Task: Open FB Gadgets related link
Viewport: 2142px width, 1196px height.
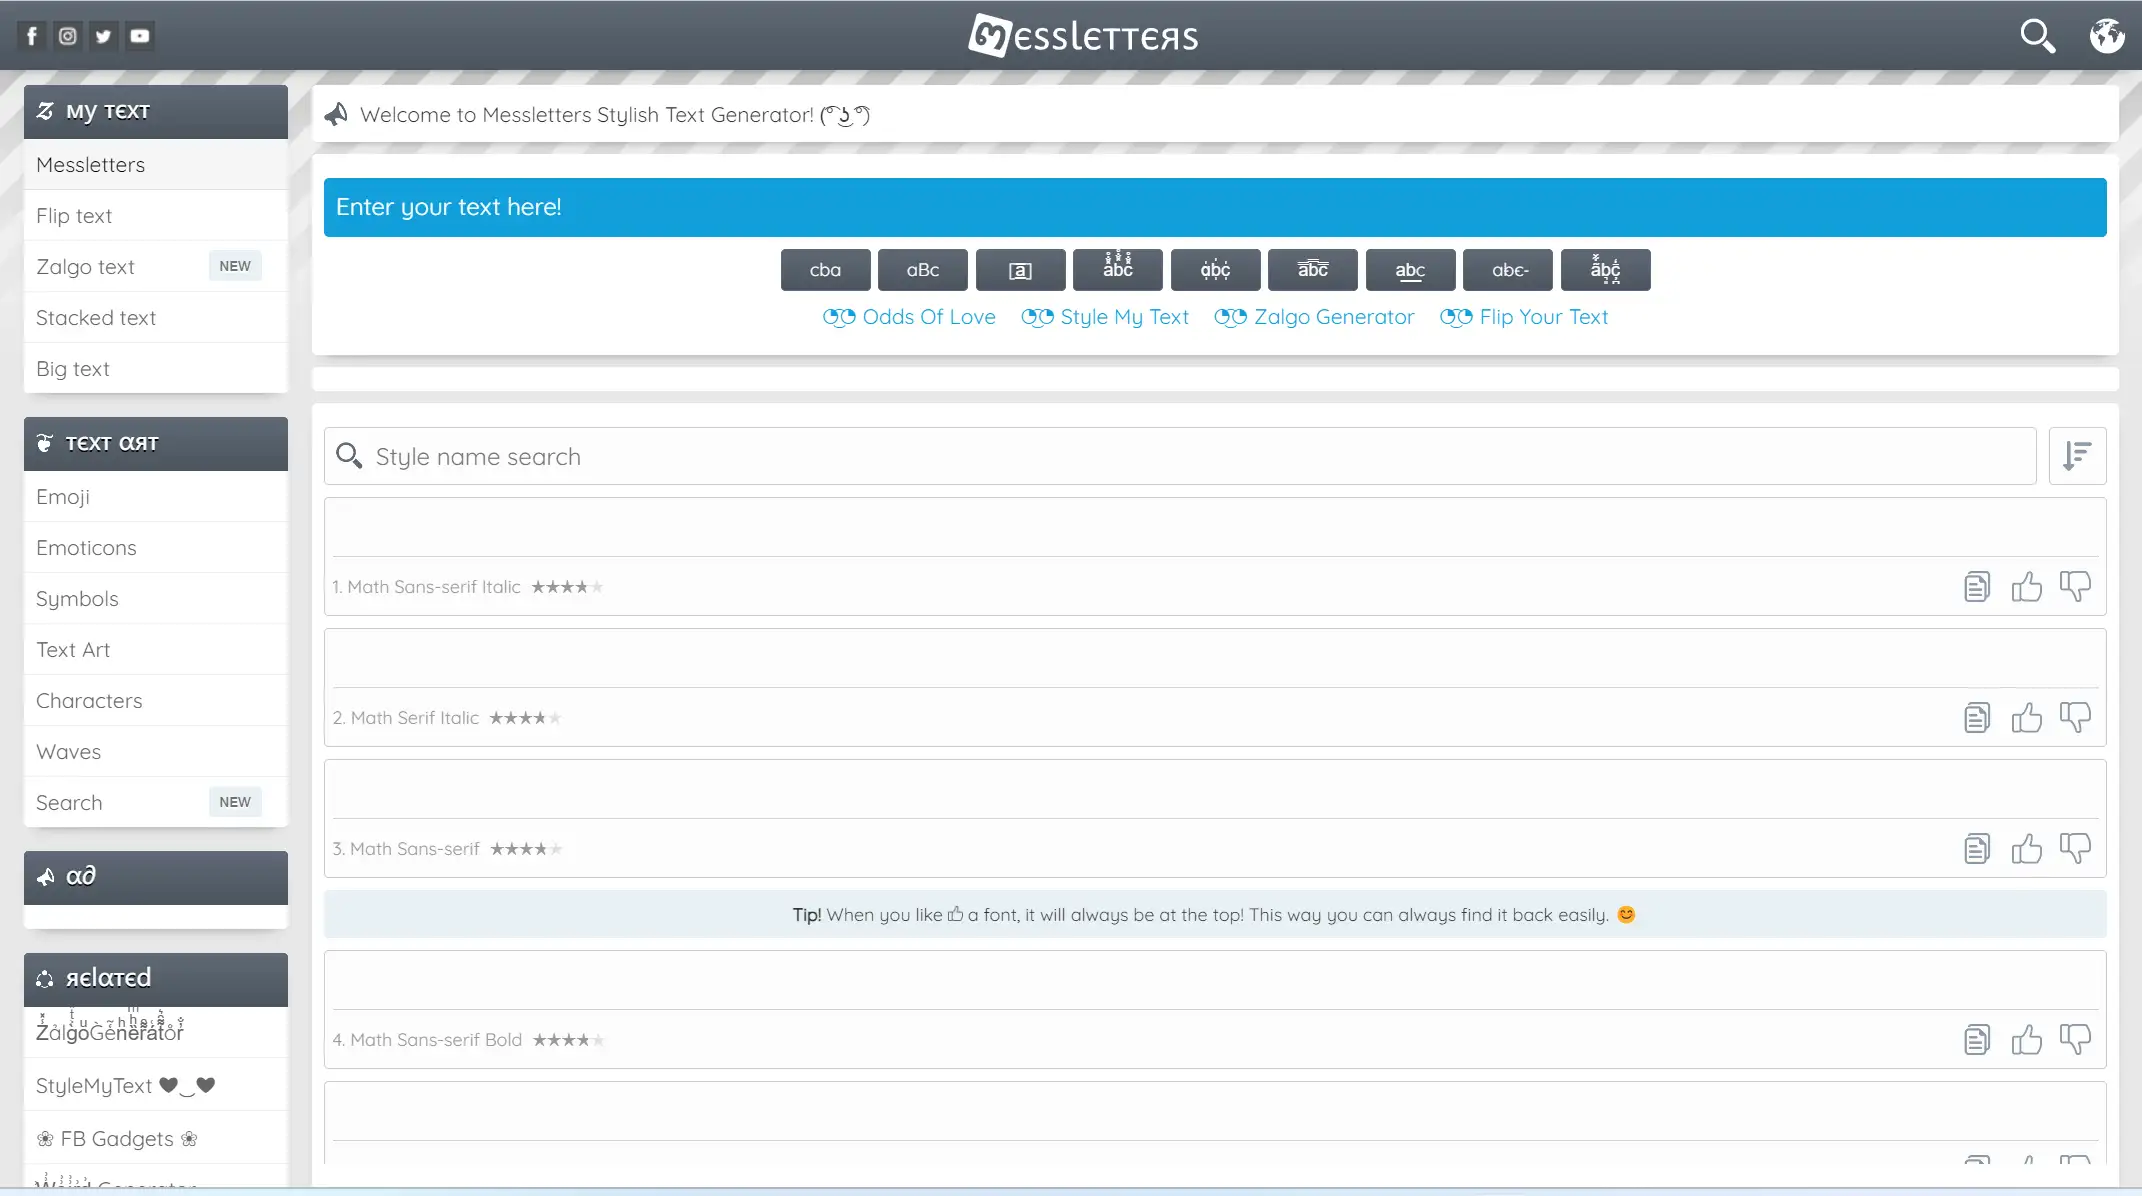Action: 156,1138
